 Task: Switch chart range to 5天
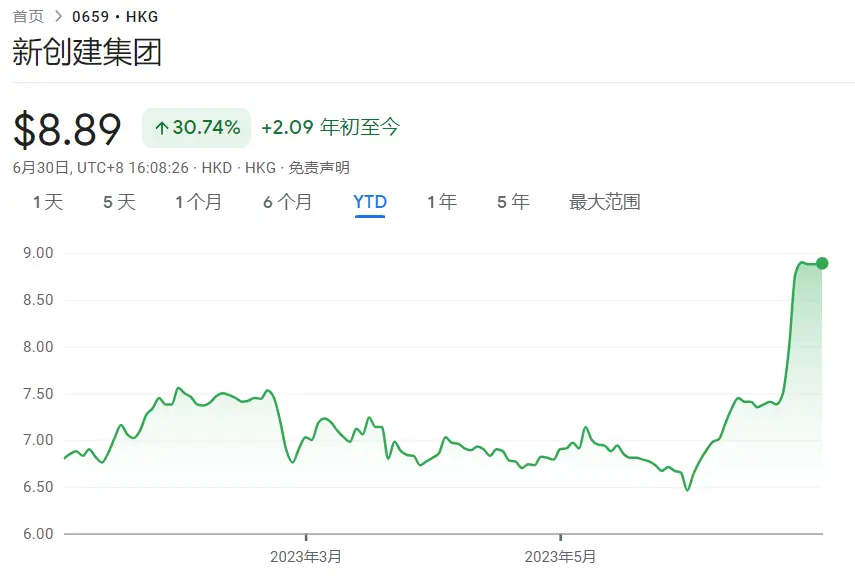[x=119, y=202]
